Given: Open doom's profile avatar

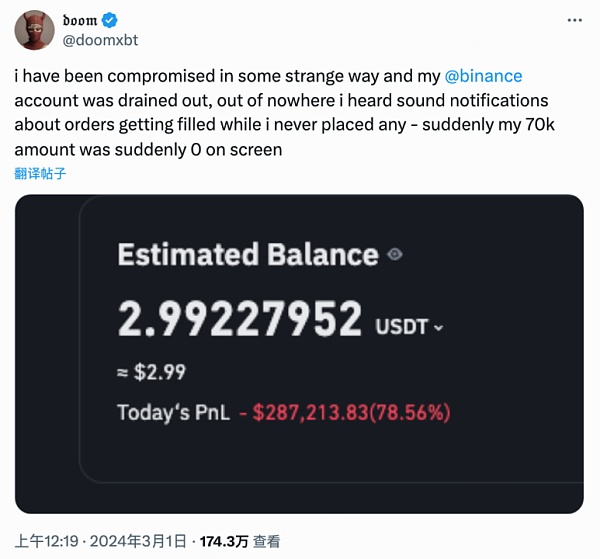Looking at the screenshot, I should 34,30.
